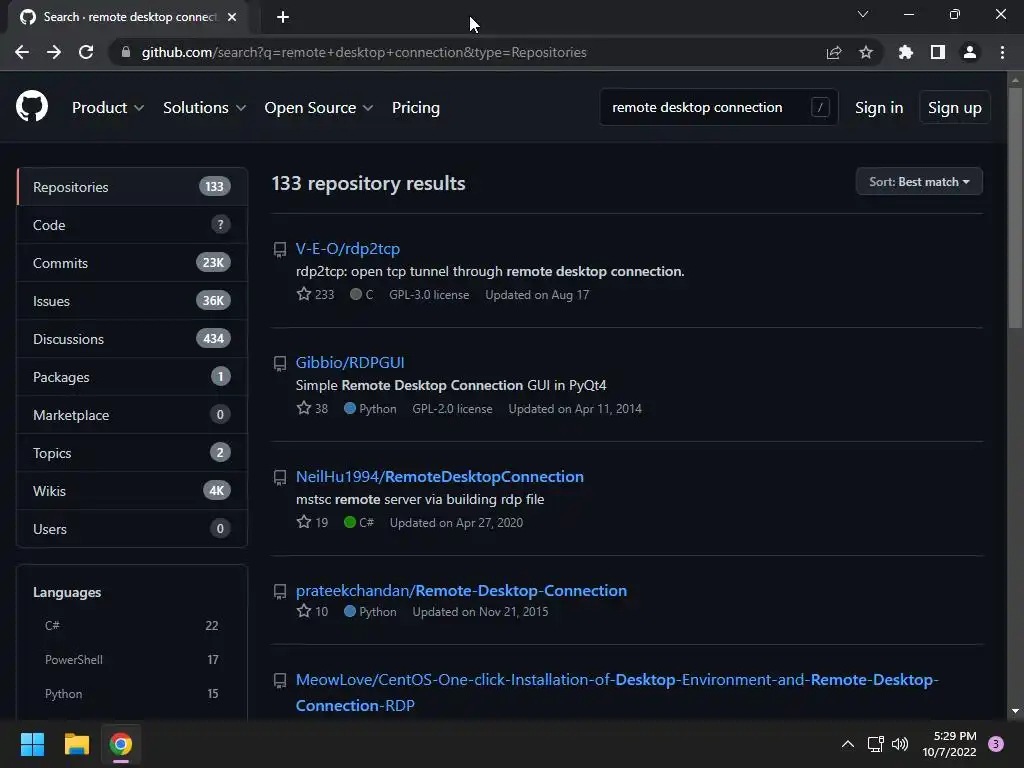The height and width of the screenshot is (768, 1024).
Task: Close the GitHub Search tab
Action: pos(232,17)
